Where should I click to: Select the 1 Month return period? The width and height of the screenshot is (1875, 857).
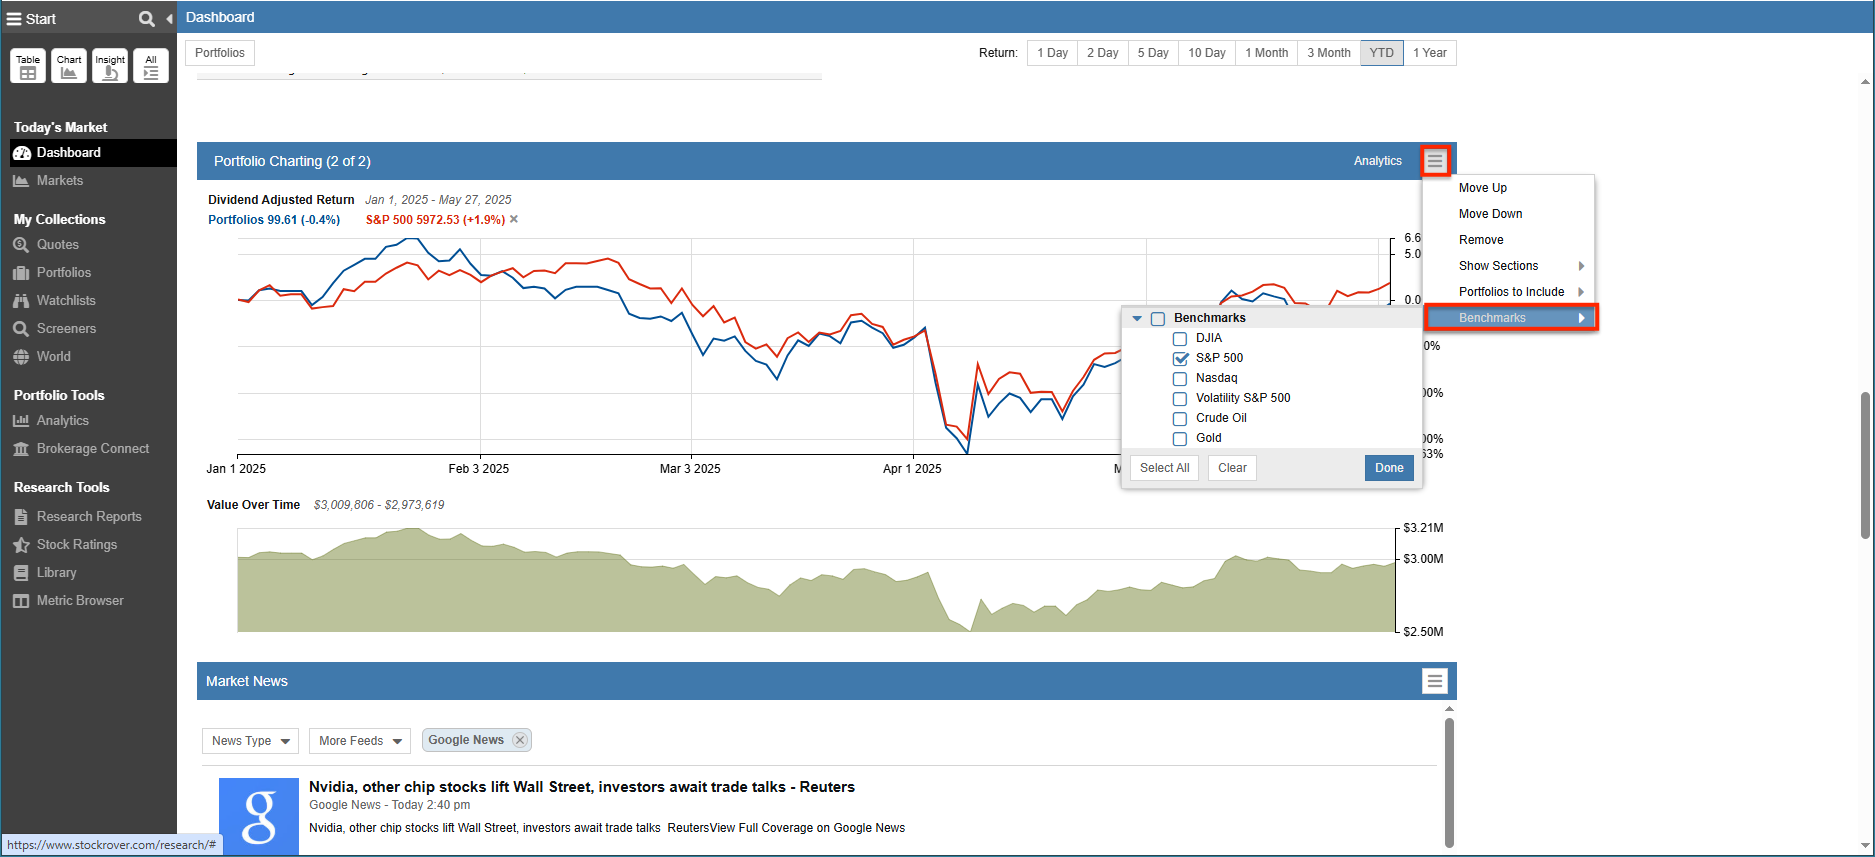1267,53
